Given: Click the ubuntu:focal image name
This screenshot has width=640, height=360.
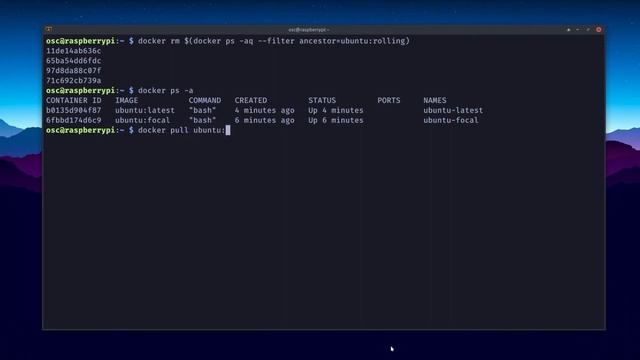Looking at the screenshot, I should [142, 120].
